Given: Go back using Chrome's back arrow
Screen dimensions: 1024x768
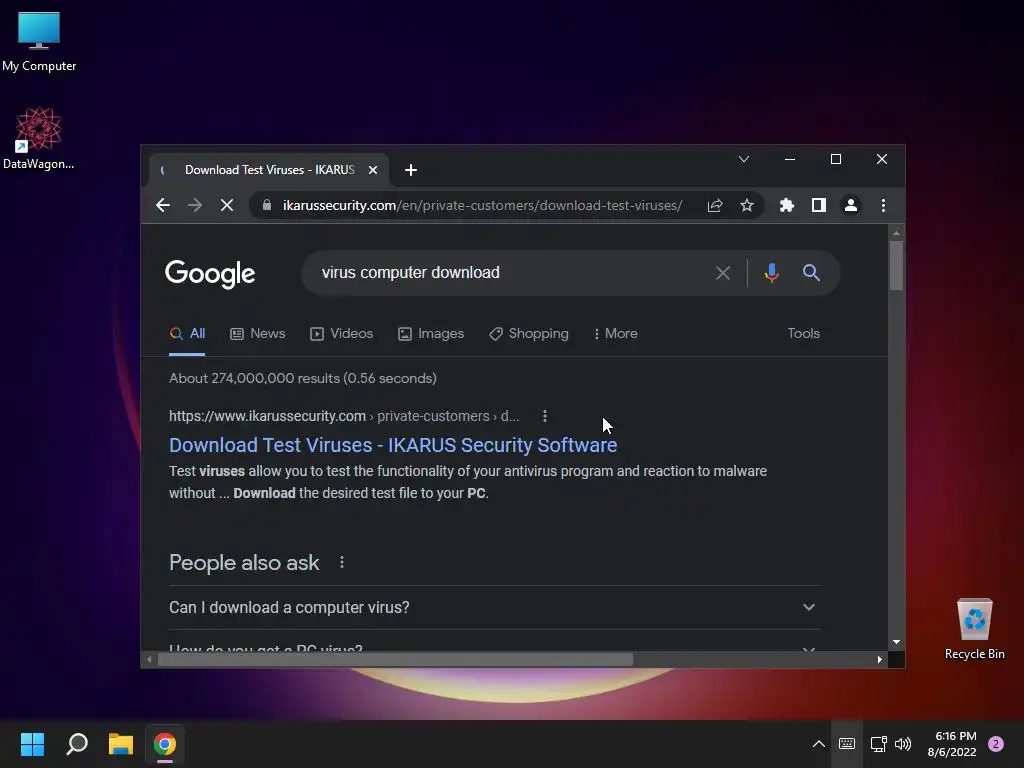Looking at the screenshot, I should point(163,205).
